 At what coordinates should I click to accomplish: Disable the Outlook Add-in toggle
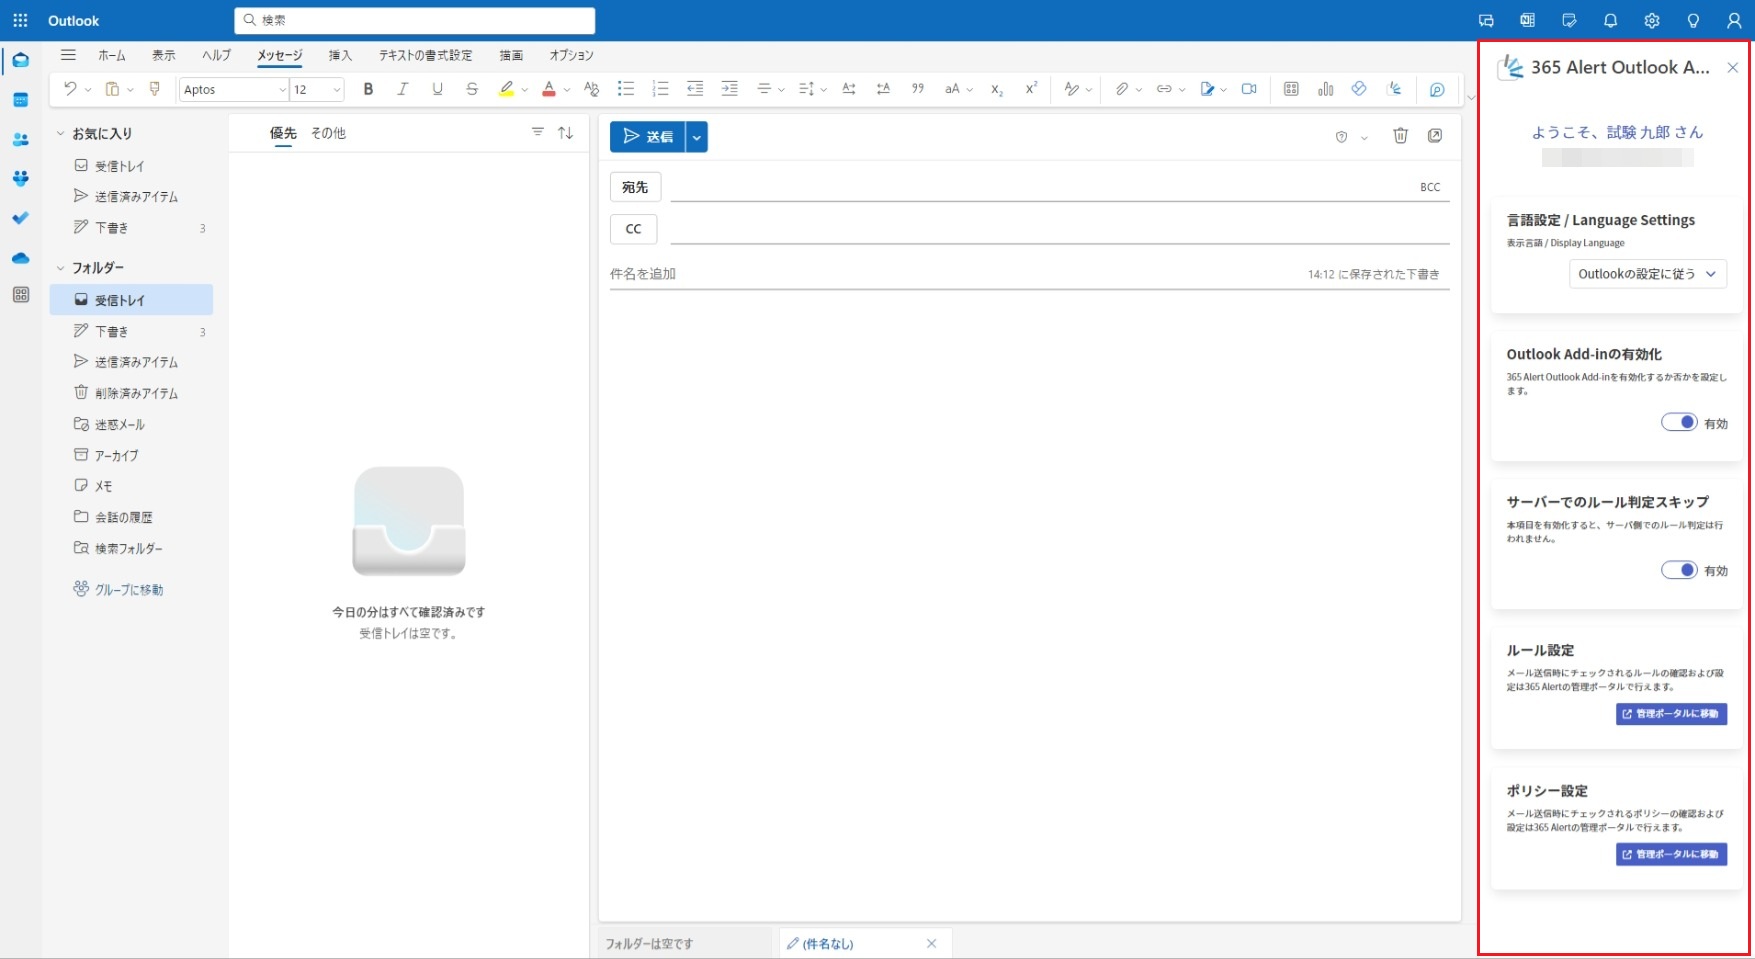[1679, 422]
